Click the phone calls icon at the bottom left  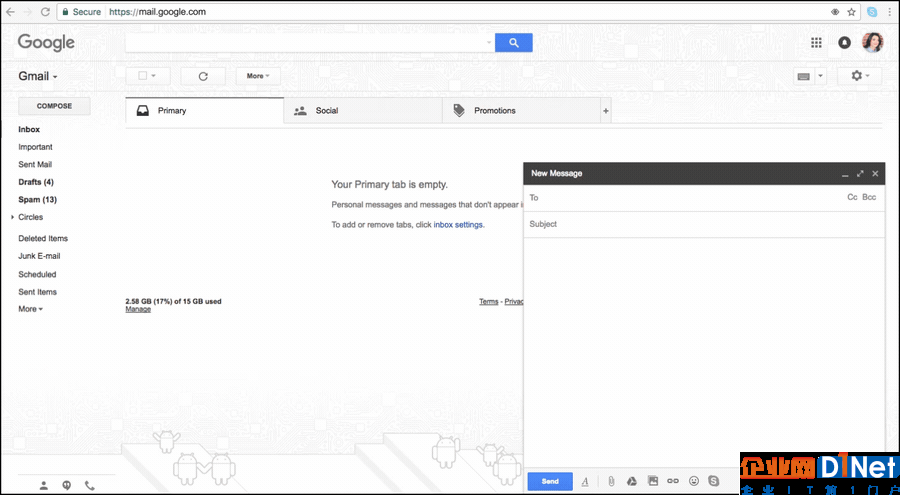pyautogui.click(x=90, y=485)
